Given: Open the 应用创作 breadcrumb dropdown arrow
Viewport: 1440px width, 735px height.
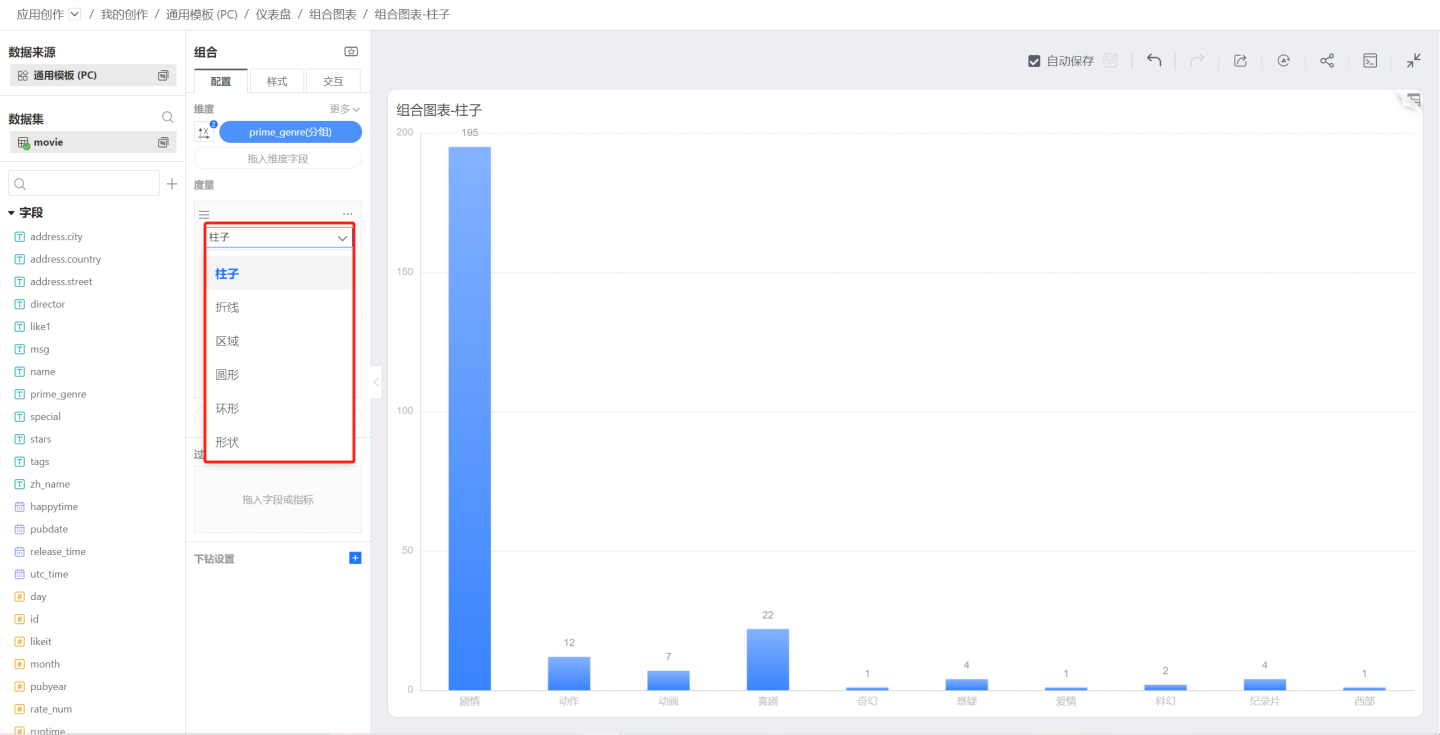Looking at the screenshot, I should tap(75, 14).
